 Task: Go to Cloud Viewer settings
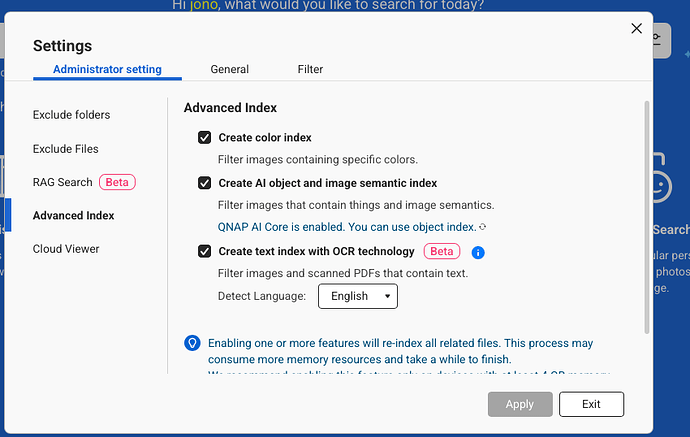tap(66, 249)
